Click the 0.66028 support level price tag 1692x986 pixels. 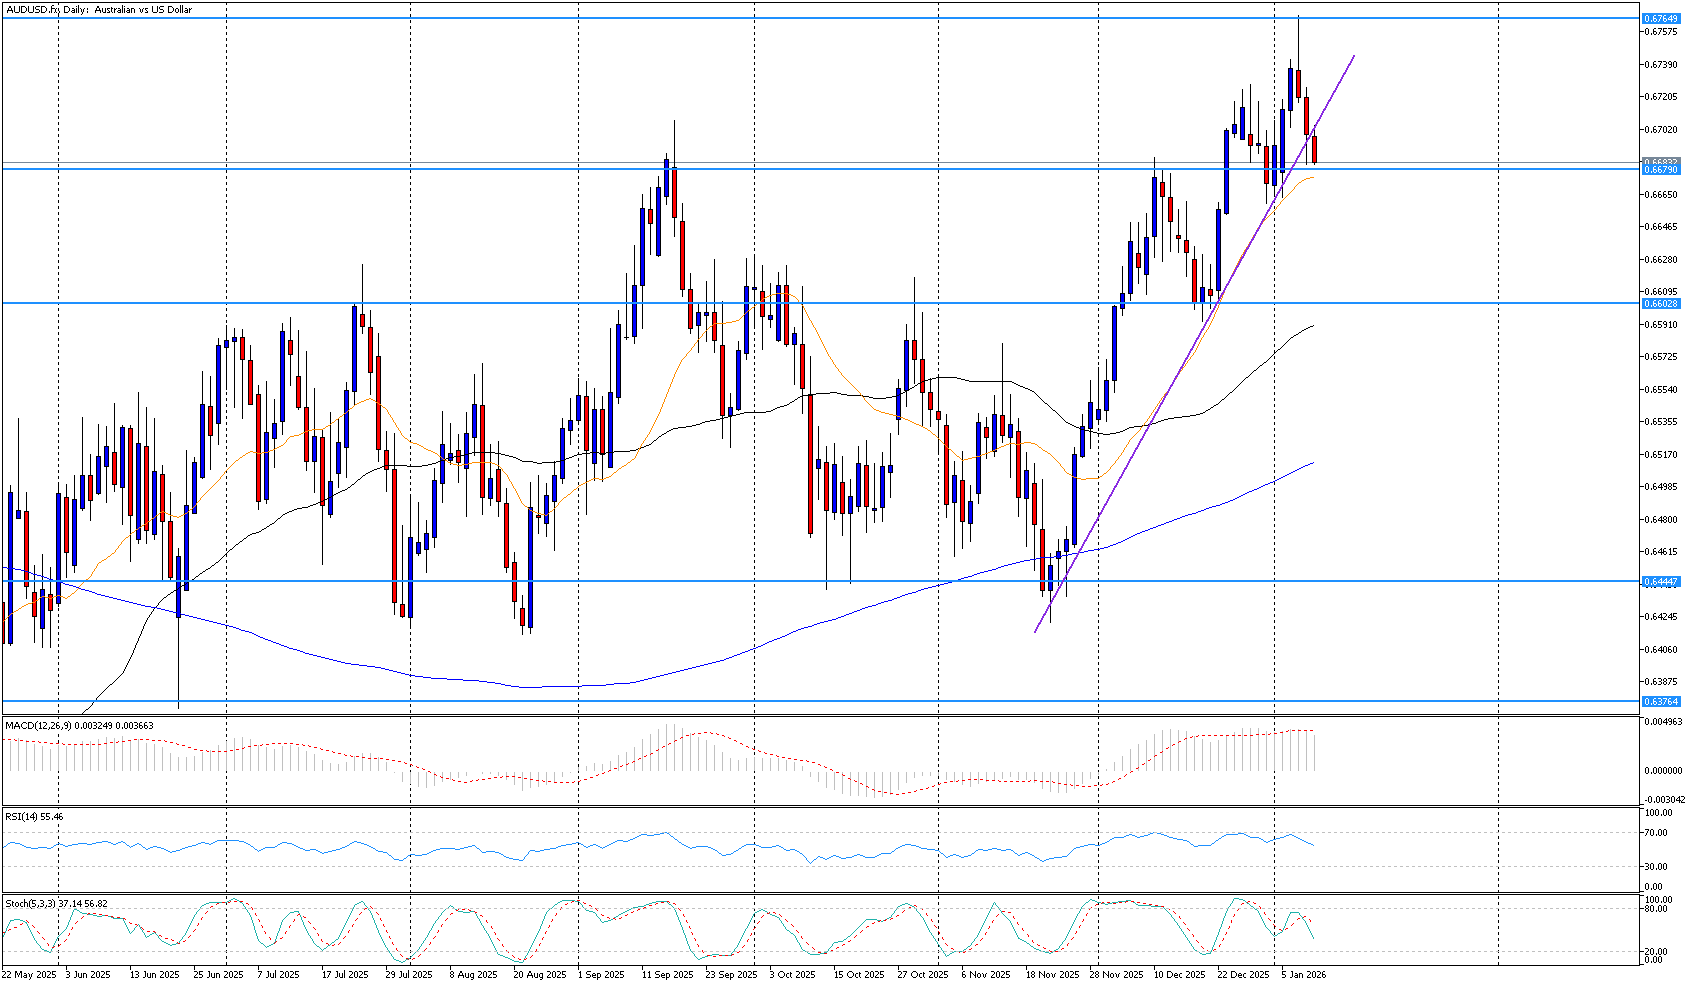click(x=1661, y=303)
